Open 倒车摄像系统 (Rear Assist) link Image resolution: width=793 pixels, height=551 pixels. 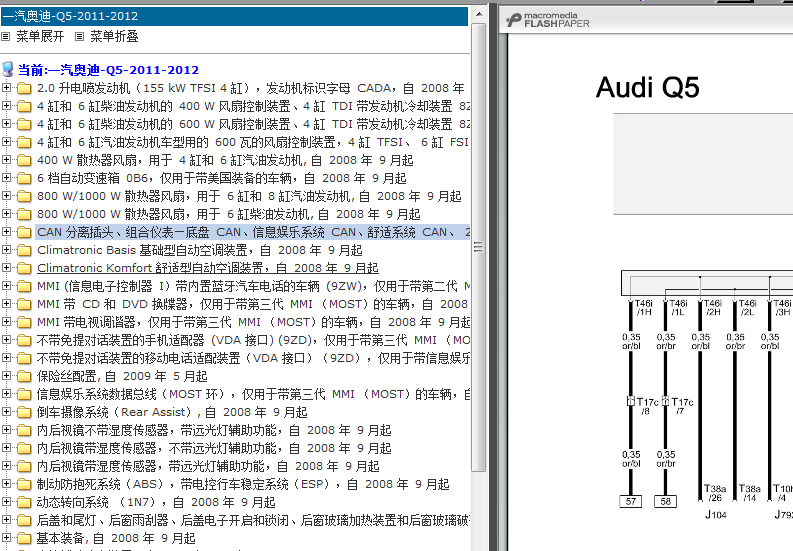click(172, 412)
